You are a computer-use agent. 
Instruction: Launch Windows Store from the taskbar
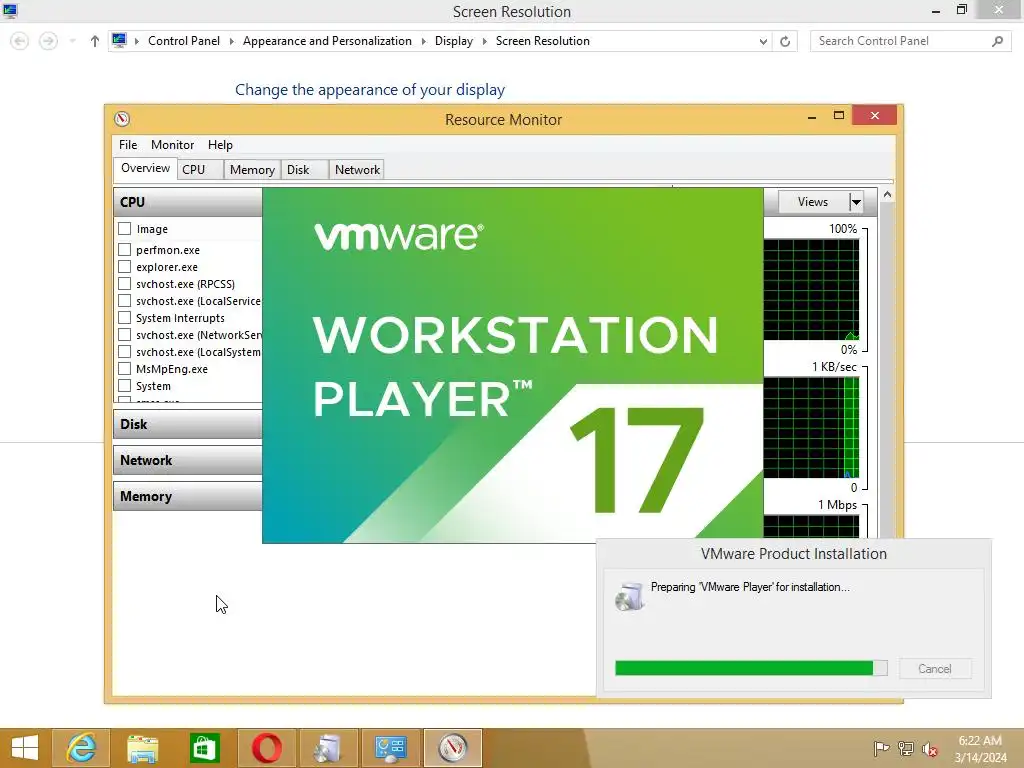(x=204, y=748)
